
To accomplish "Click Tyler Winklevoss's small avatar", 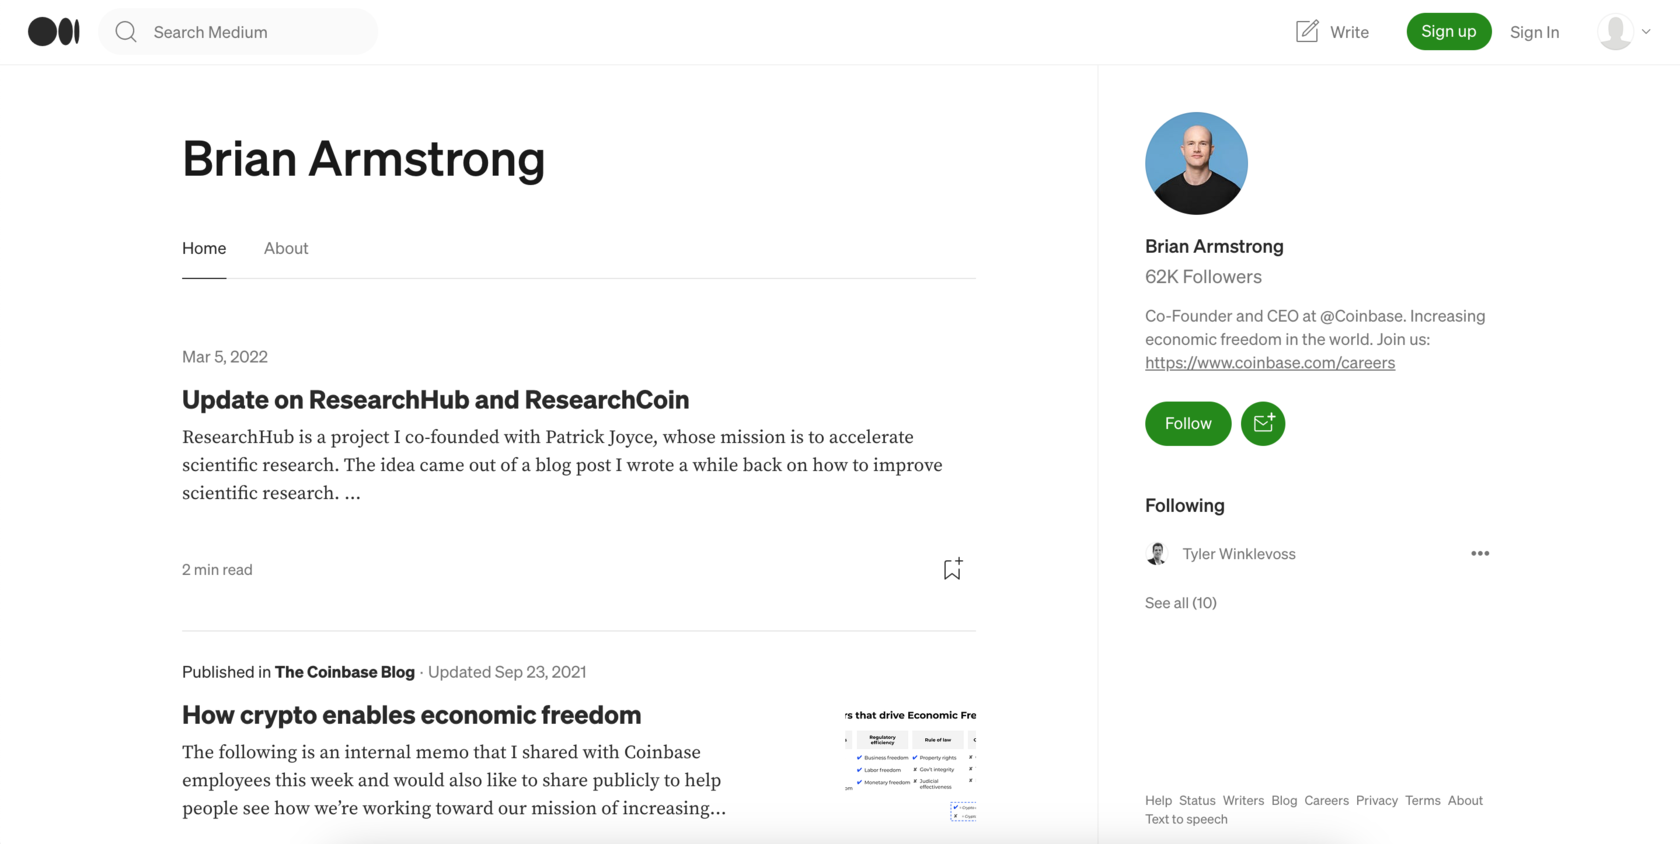I will pos(1157,554).
